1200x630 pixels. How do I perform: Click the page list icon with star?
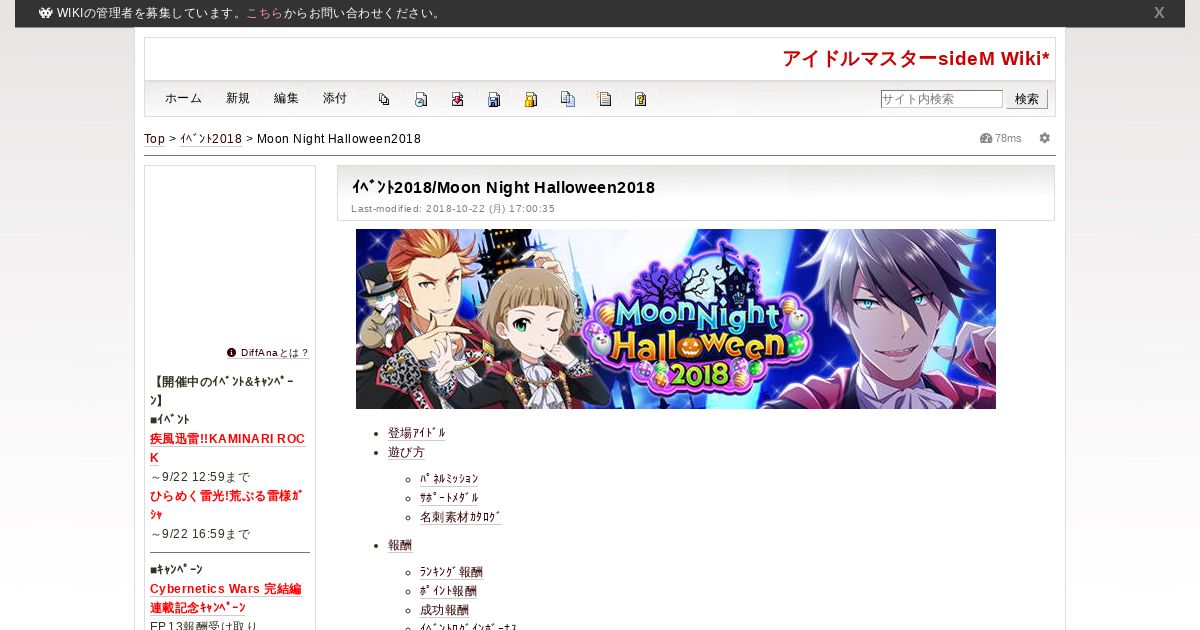coord(604,99)
